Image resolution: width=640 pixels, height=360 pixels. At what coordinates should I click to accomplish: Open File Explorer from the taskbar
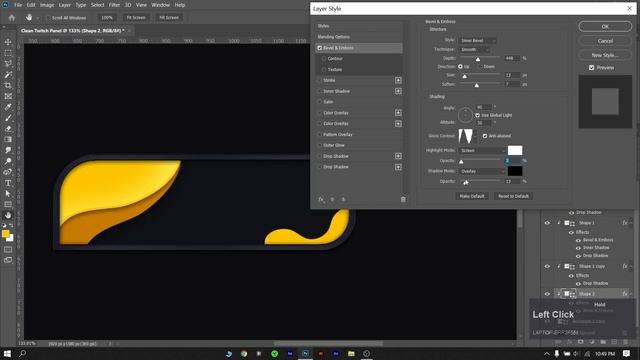(x=351, y=353)
